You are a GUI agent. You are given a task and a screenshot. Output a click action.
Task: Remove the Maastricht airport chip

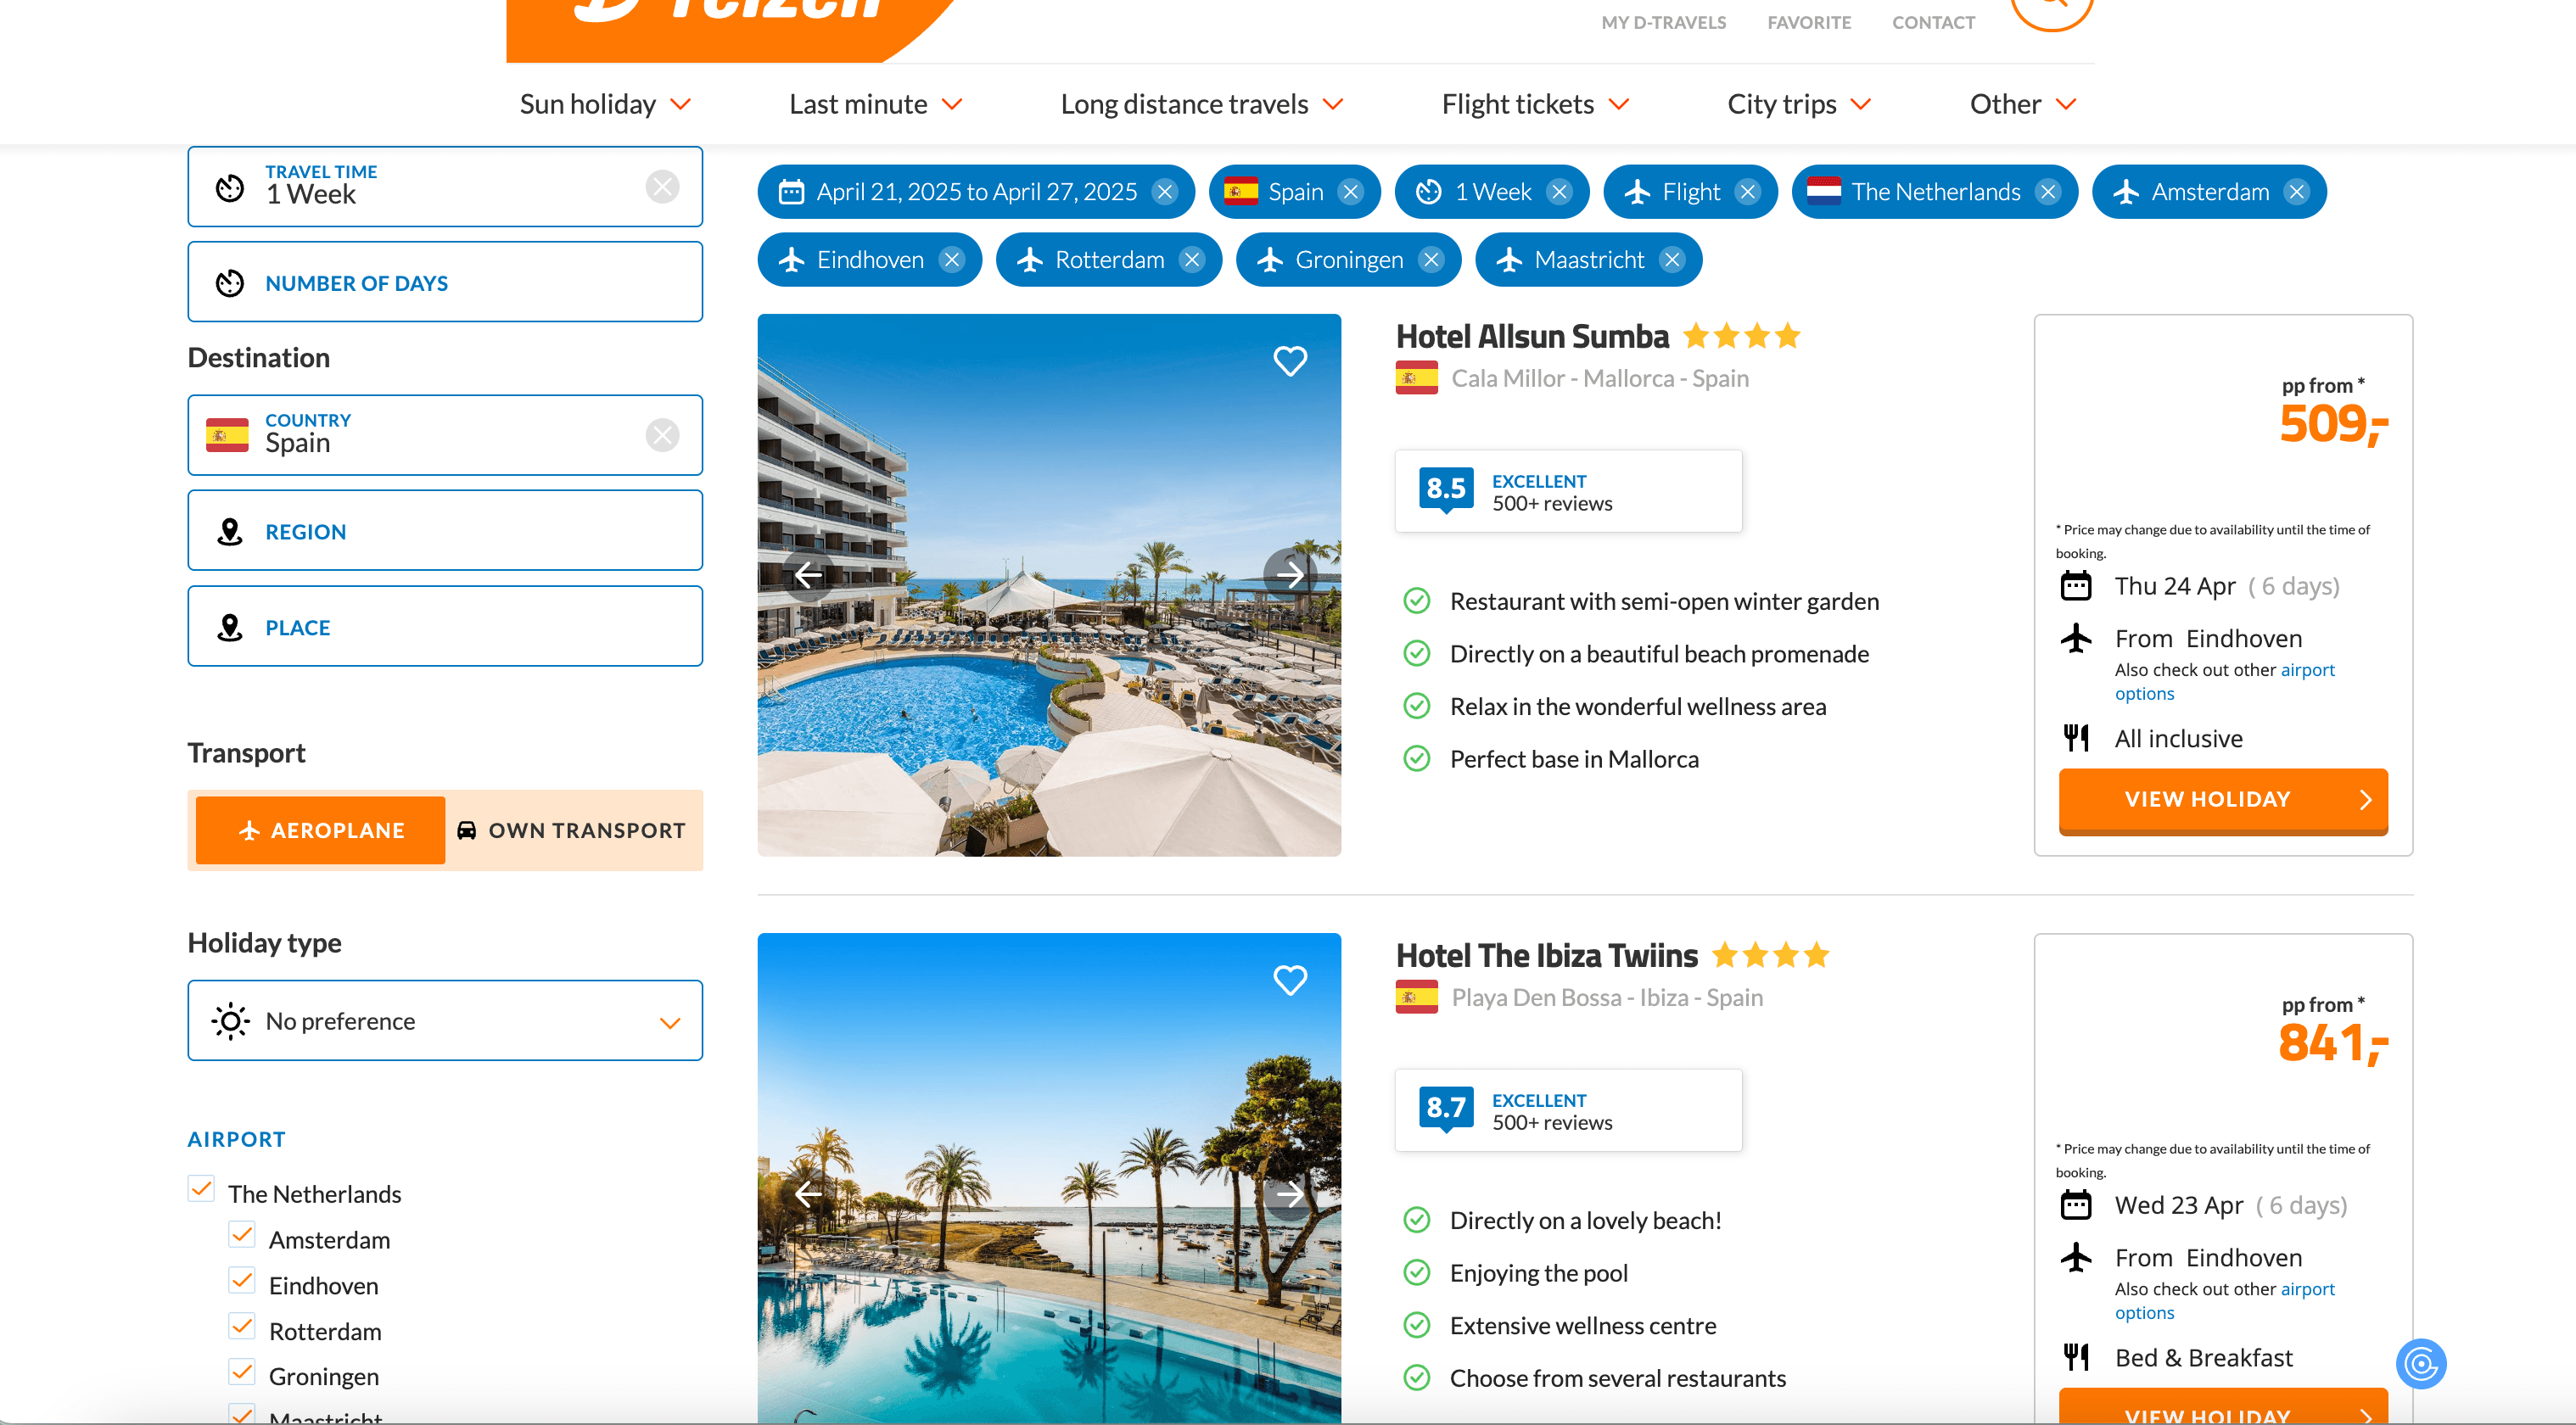click(x=1671, y=260)
